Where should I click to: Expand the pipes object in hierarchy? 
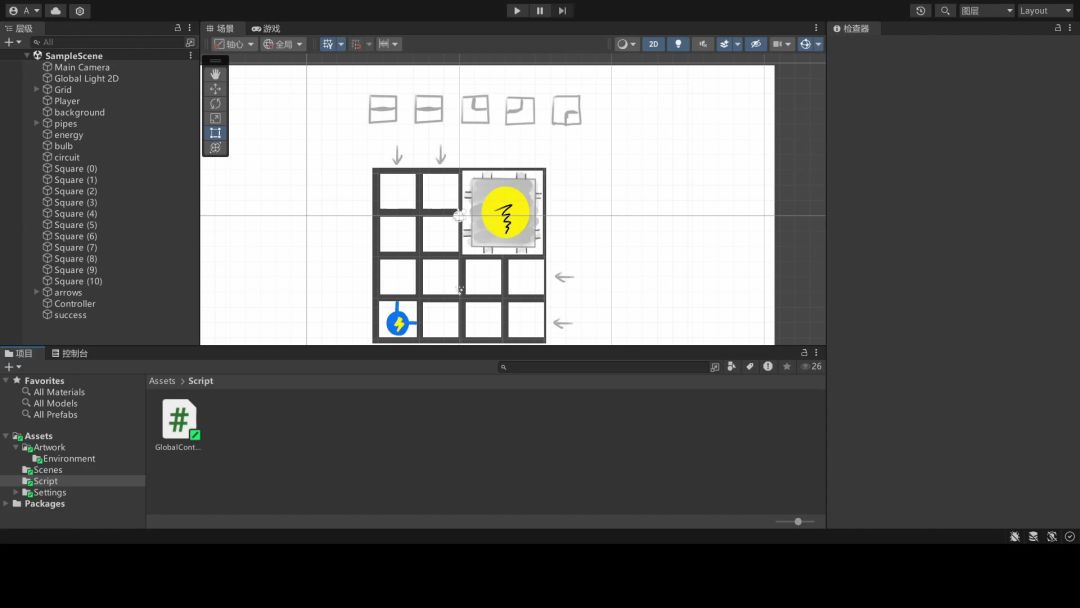point(37,124)
